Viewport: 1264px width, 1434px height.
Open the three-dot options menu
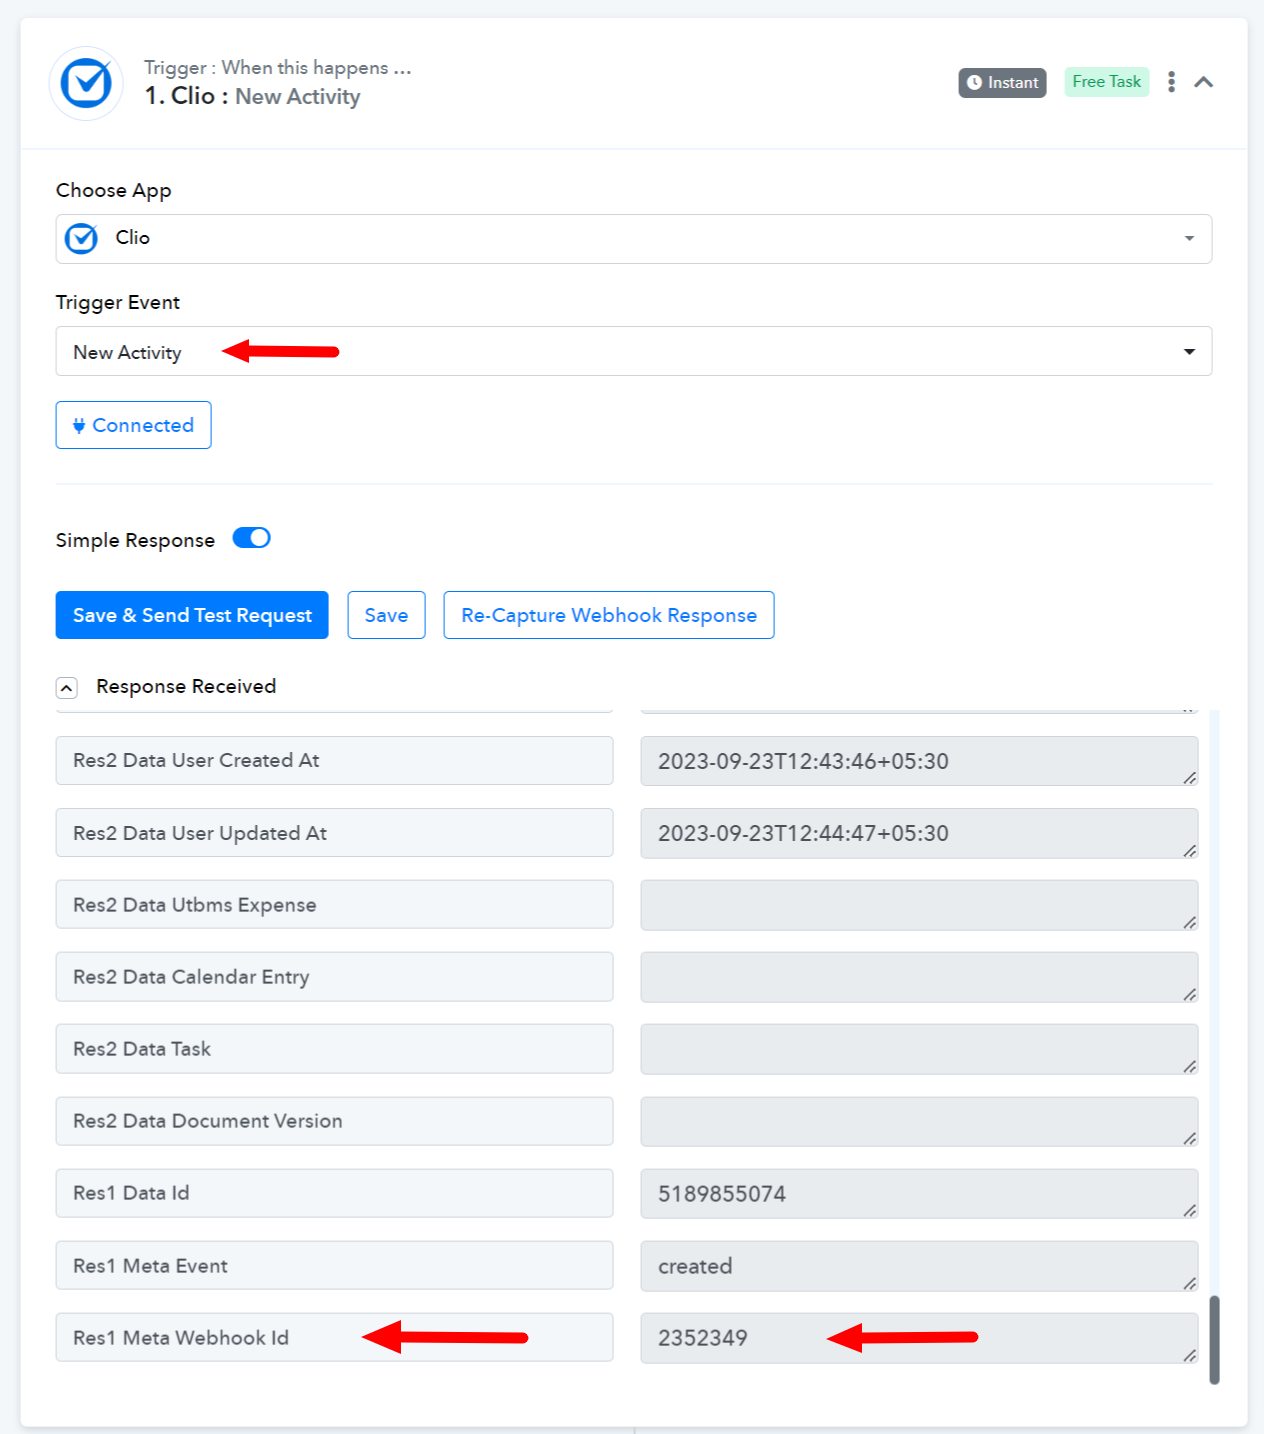1171,82
